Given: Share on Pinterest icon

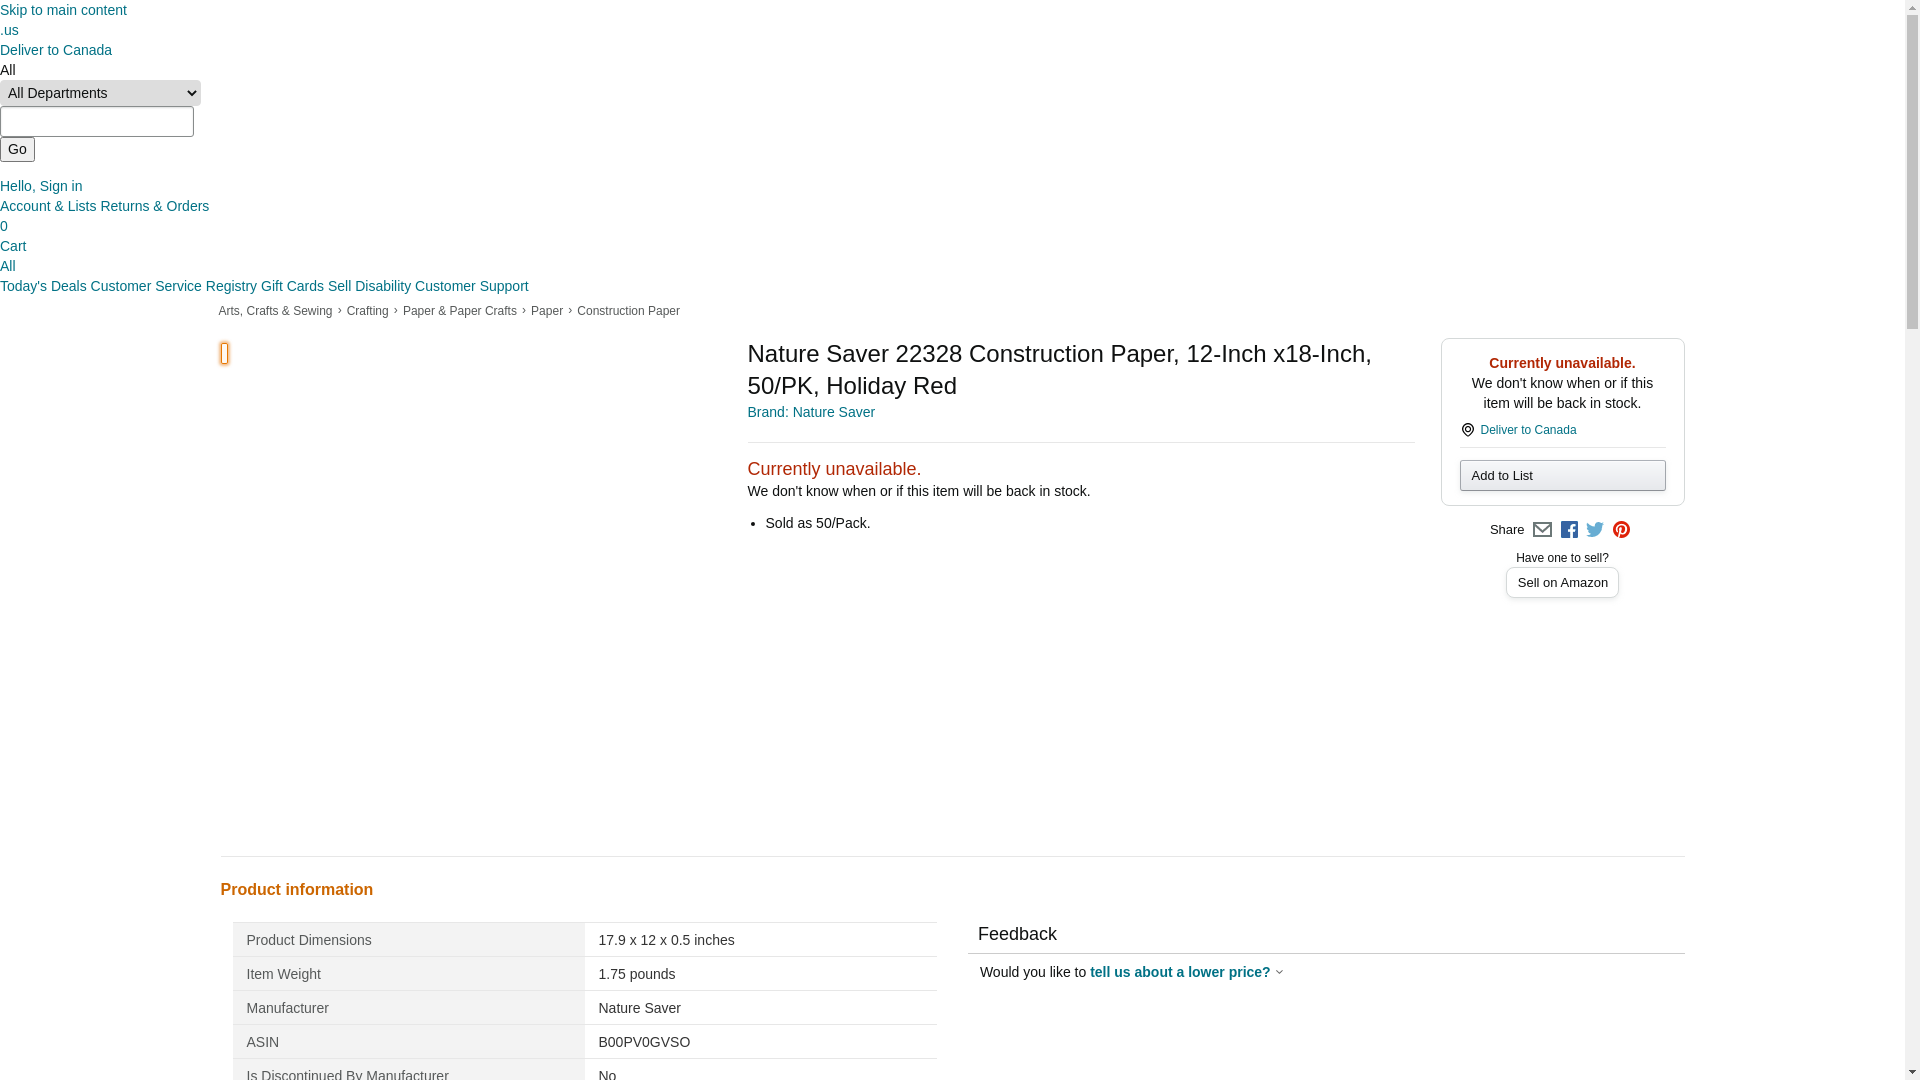Looking at the screenshot, I should 1621,530.
